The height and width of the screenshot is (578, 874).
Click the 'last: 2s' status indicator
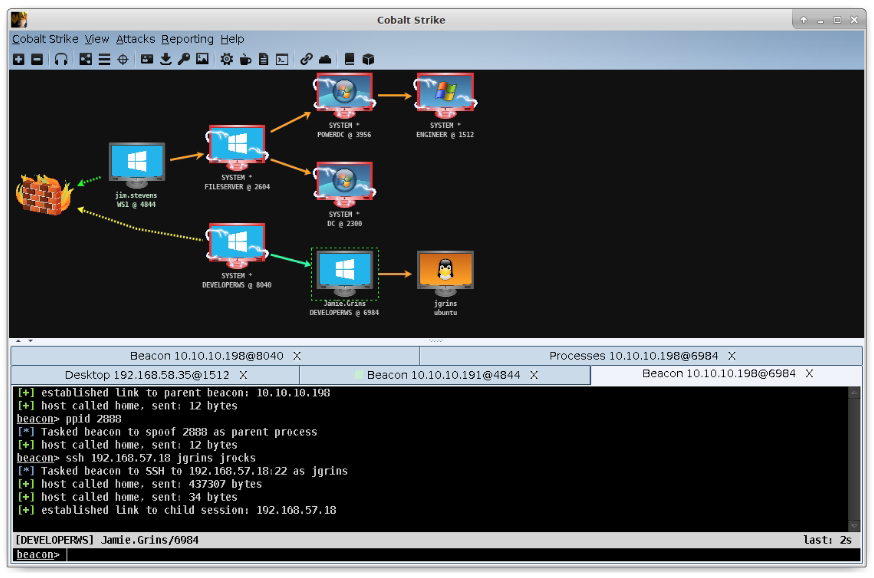click(x=827, y=540)
